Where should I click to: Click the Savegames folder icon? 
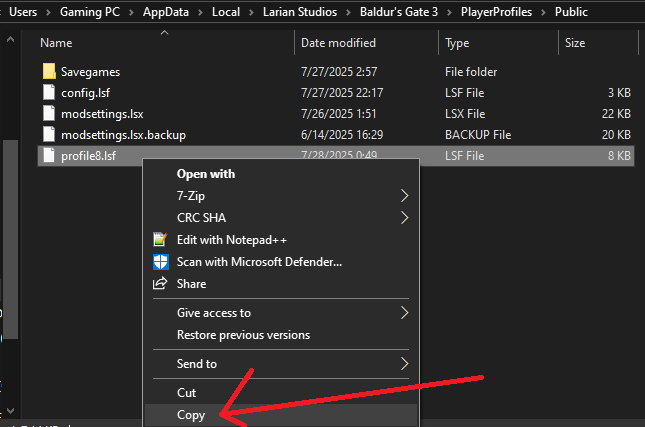click(50, 72)
